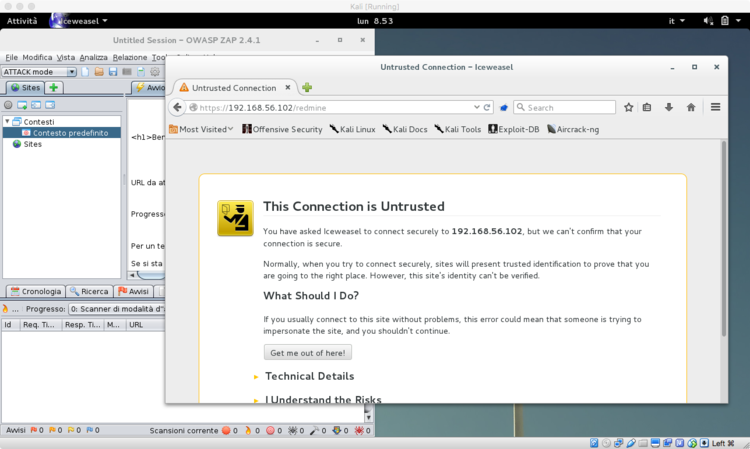Collapse the Contesti tree node

pyautogui.click(x=7, y=121)
